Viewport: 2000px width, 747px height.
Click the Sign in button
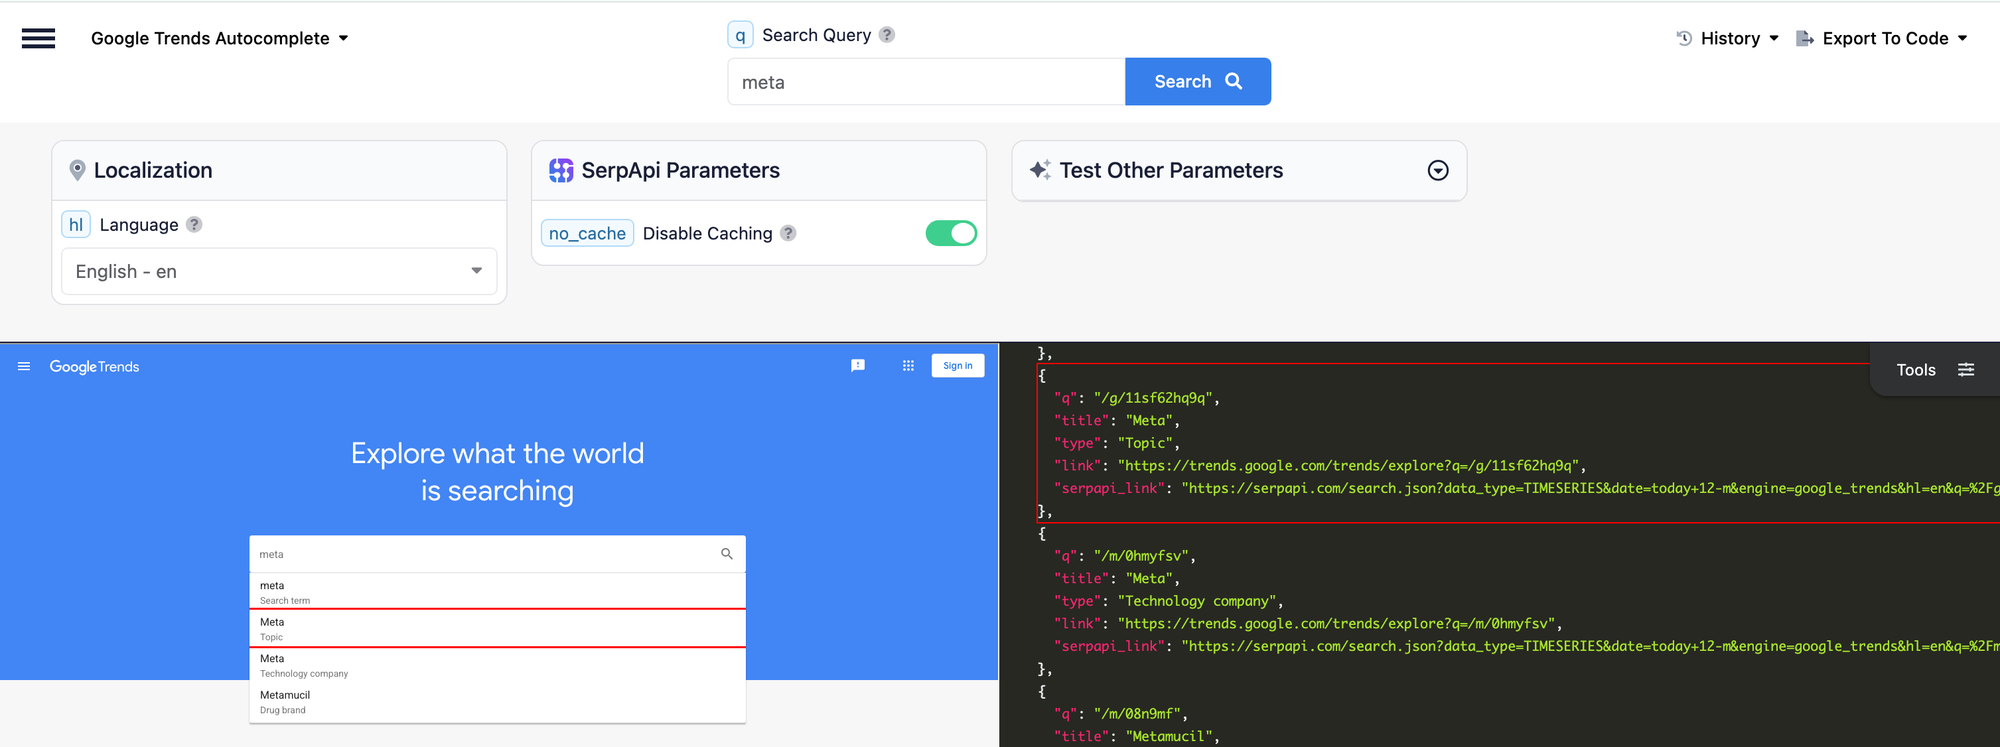957,366
